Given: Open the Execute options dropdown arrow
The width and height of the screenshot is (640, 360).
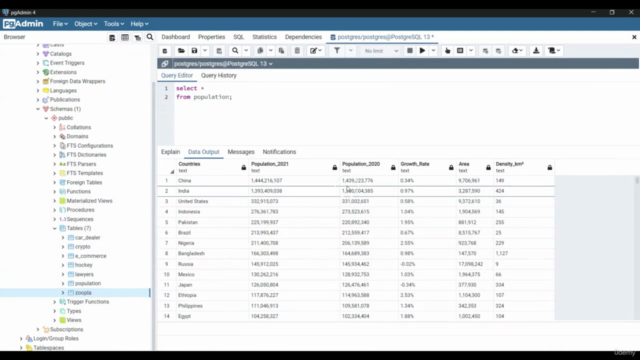Looking at the screenshot, I should 433,51.
